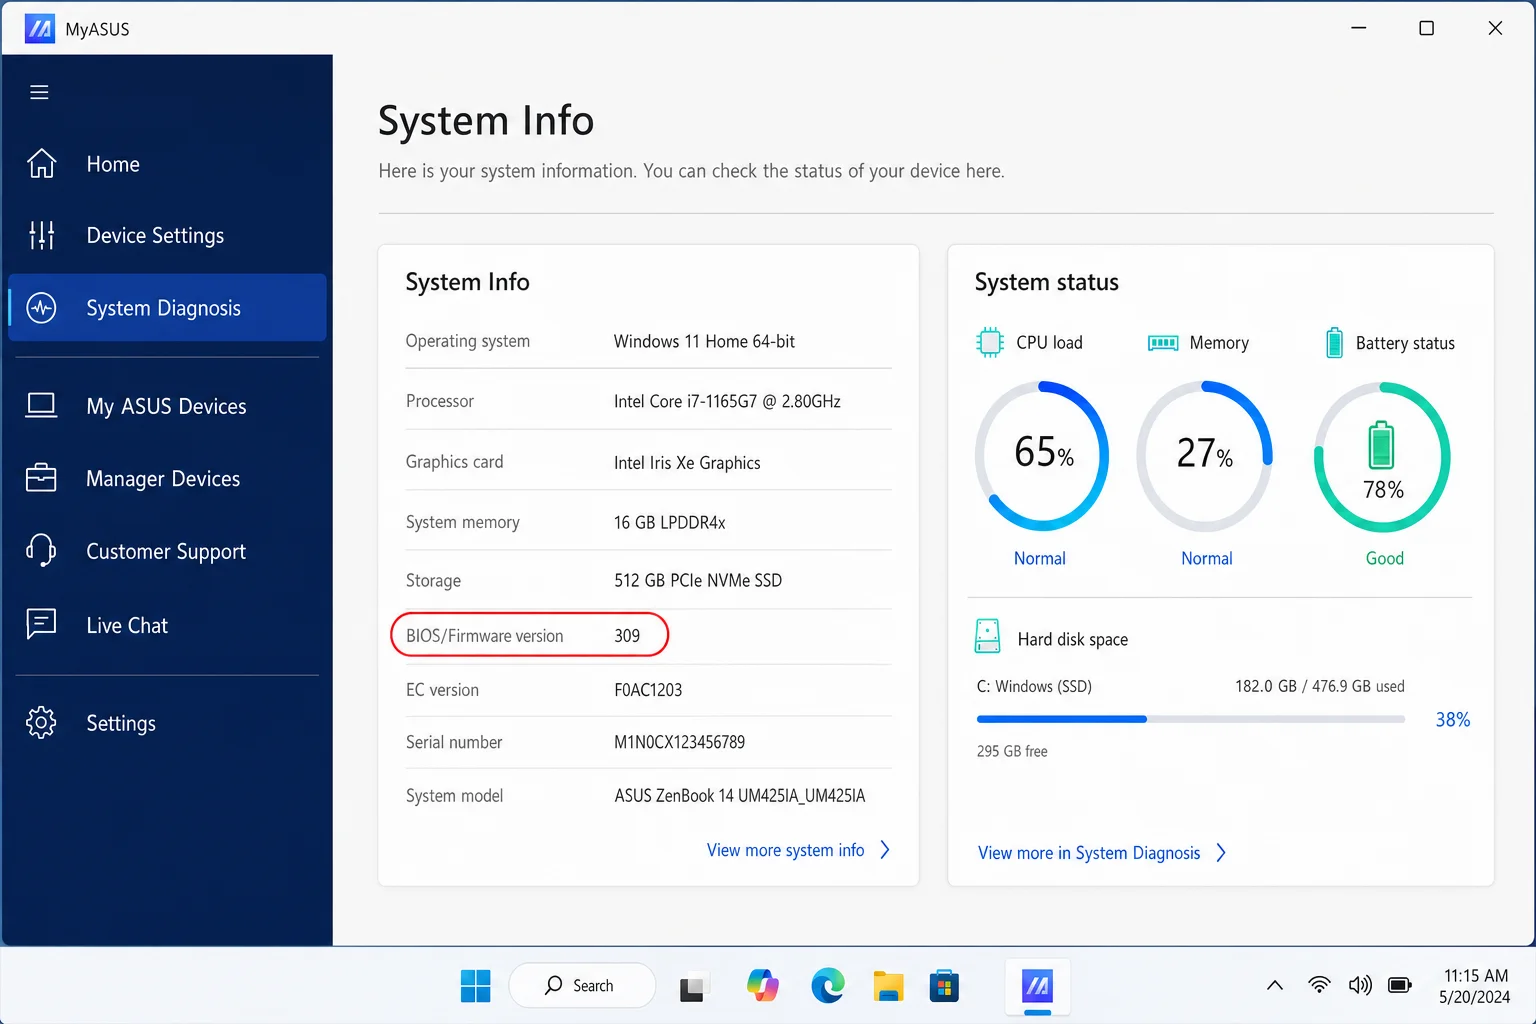Click the CPU load 65% gauge
Image resolution: width=1536 pixels, height=1024 pixels.
click(x=1042, y=455)
